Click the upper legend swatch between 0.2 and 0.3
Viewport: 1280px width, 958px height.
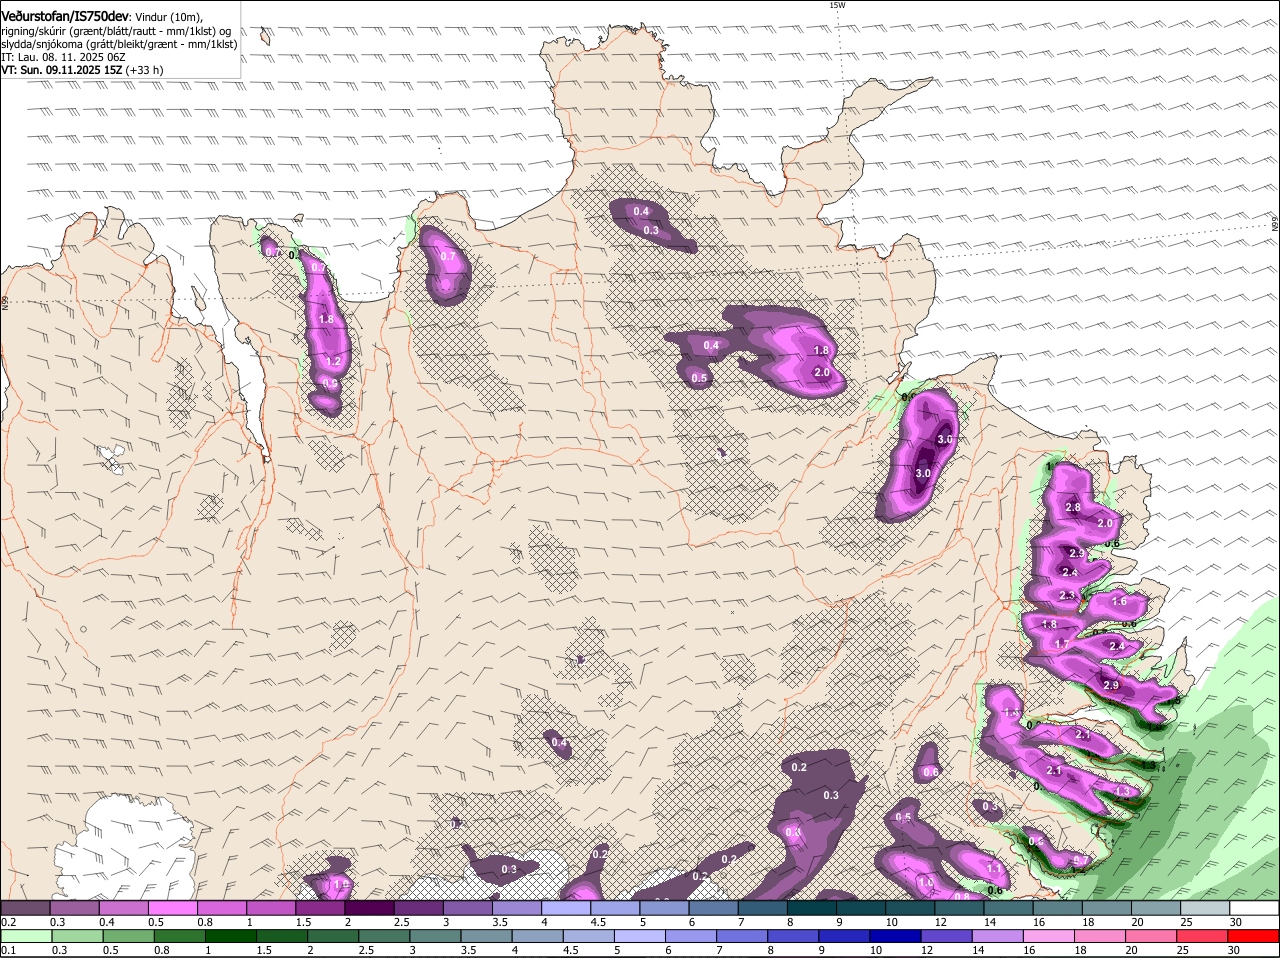point(25,907)
